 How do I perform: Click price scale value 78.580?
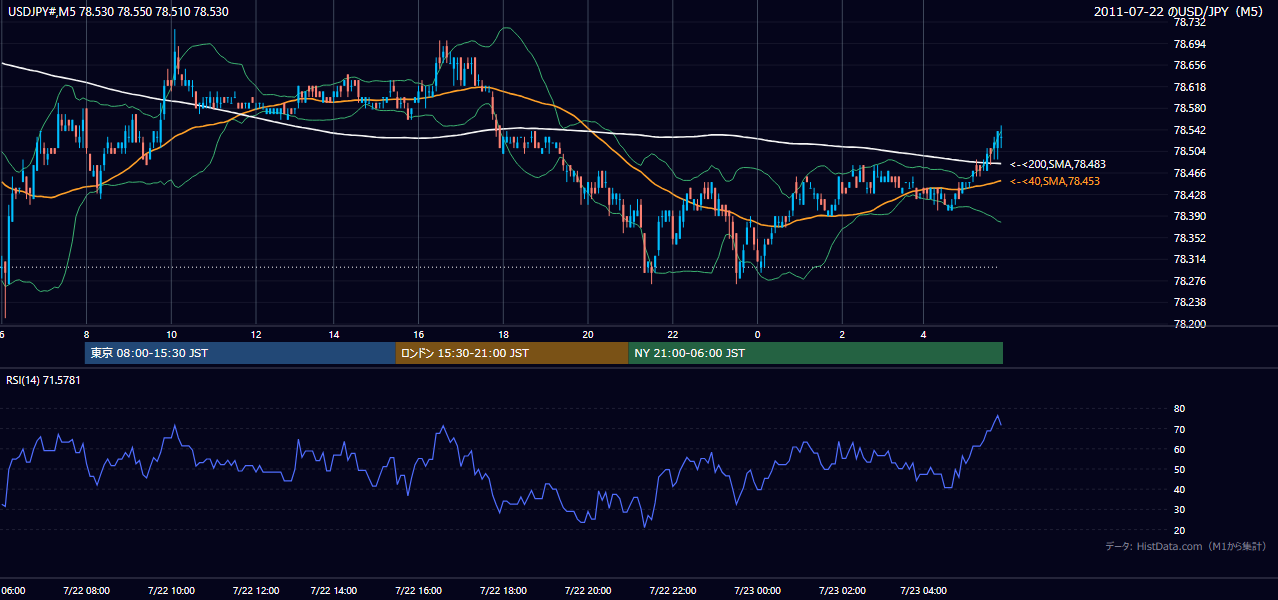click(x=1189, y=109)
